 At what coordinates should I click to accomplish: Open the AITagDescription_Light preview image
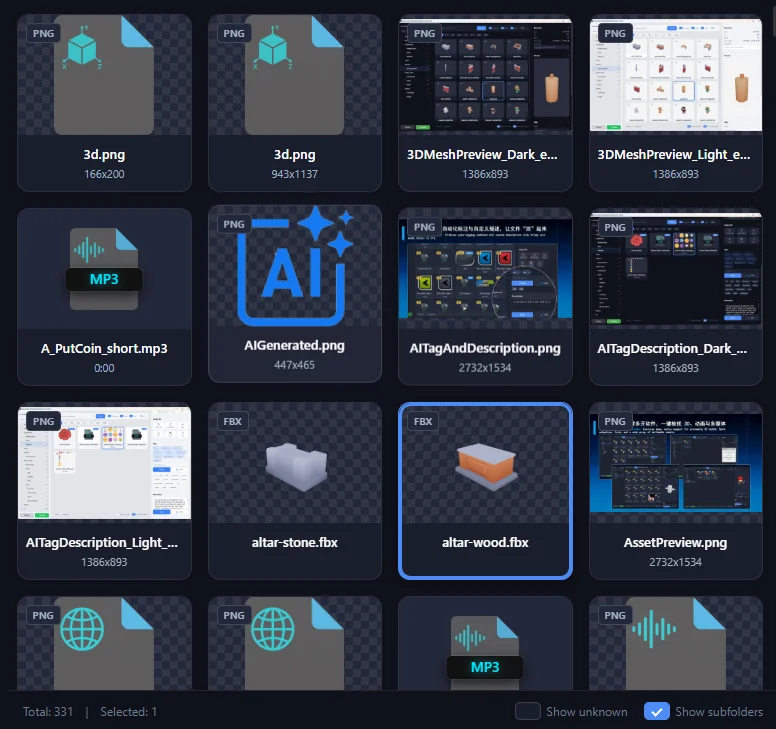click(104, 463)
